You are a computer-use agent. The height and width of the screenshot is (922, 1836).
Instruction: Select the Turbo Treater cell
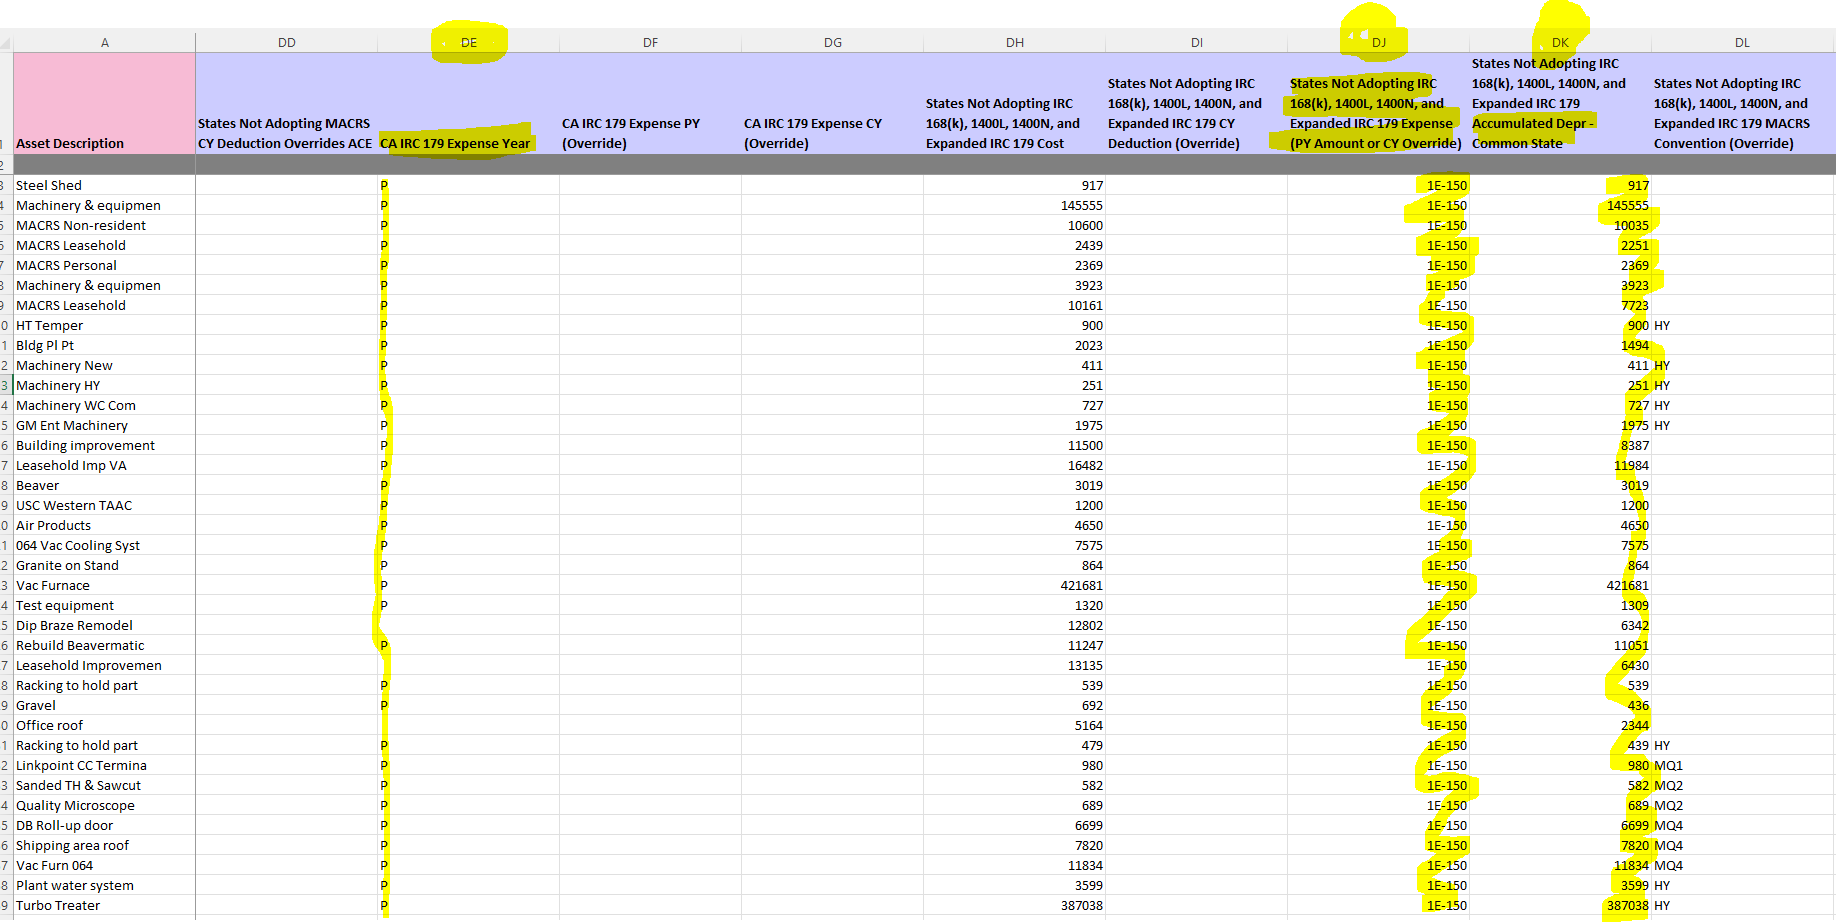click(x=104, y=905)
